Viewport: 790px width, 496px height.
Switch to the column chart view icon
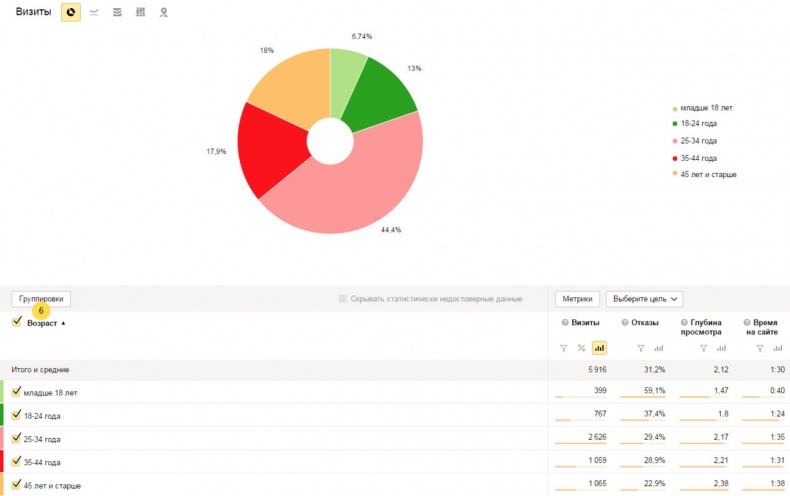(140, 12)
